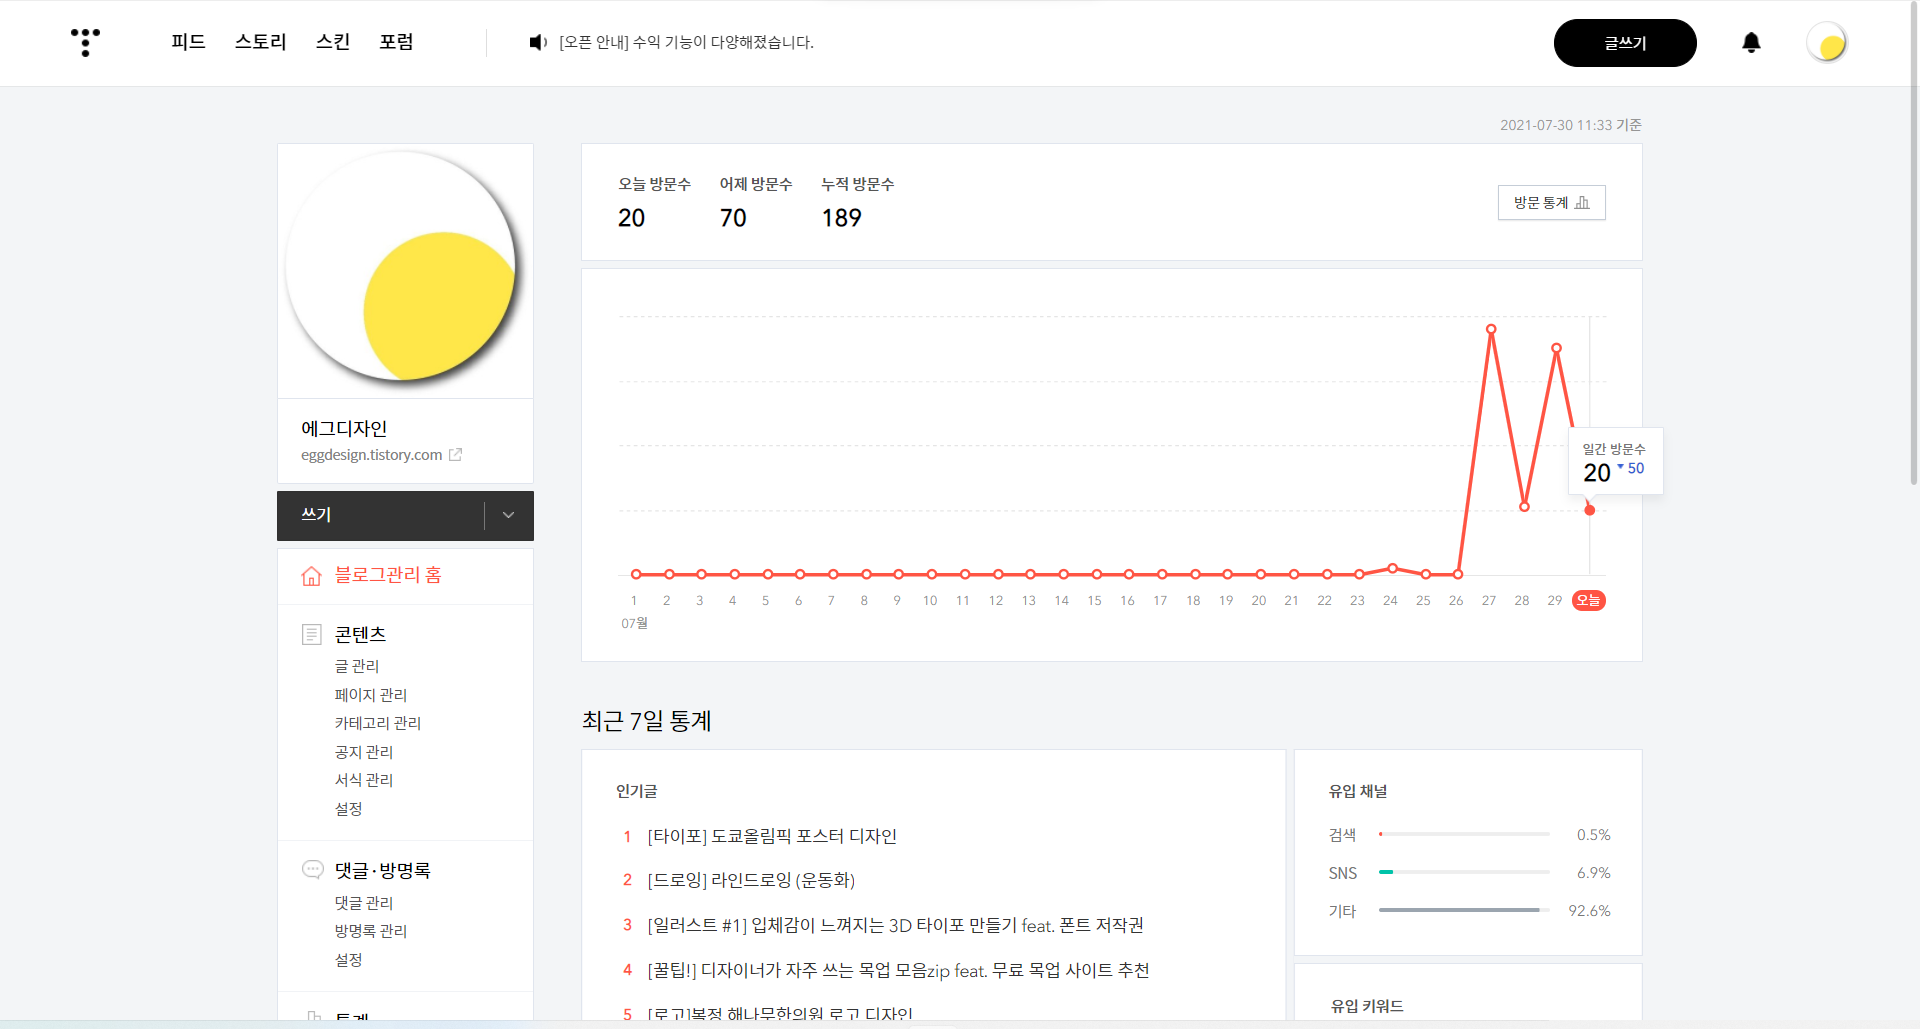Open the 포럼 menu
Screen dimensions: 1920x1029
coord(396,42)
